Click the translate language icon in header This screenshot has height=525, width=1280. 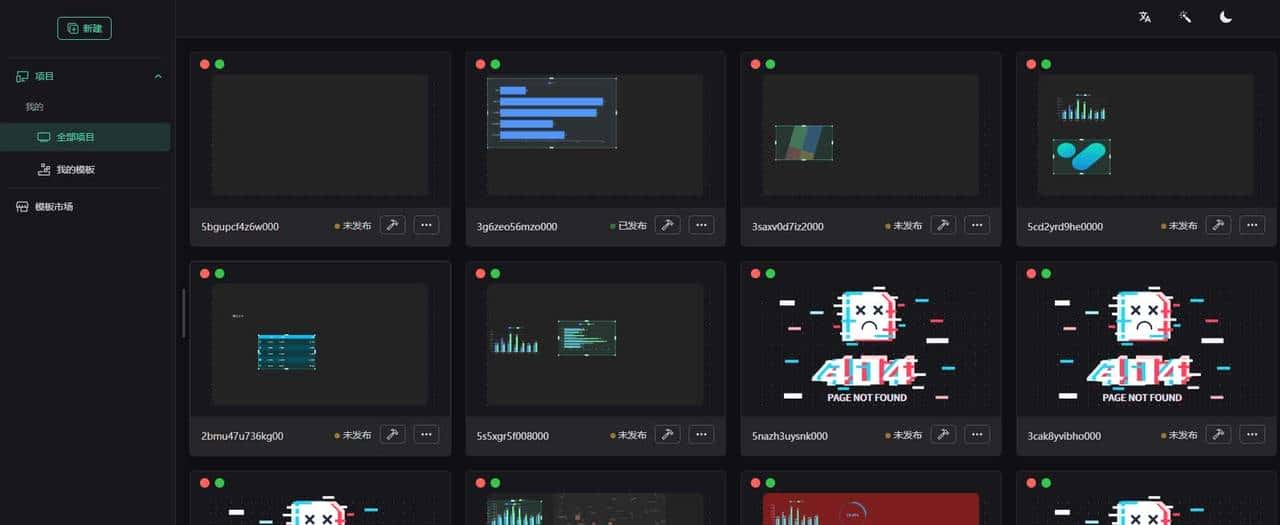[x=1145, y=17]
